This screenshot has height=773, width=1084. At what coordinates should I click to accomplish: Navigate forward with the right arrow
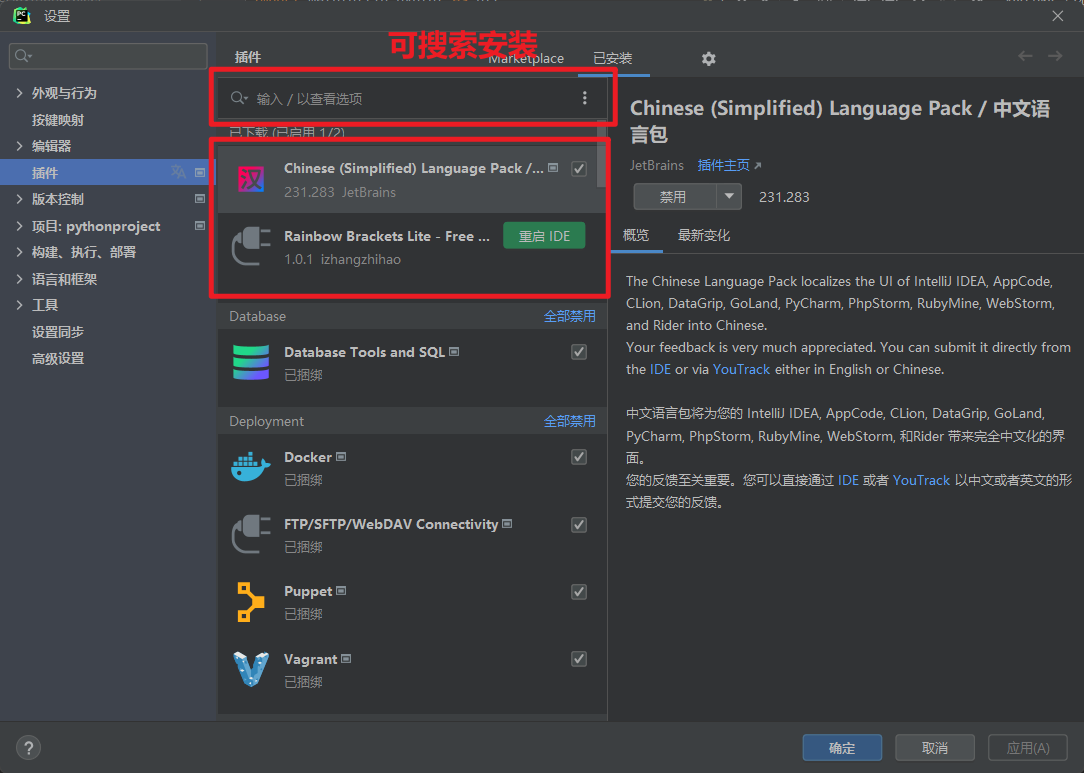coord(1055,56)
